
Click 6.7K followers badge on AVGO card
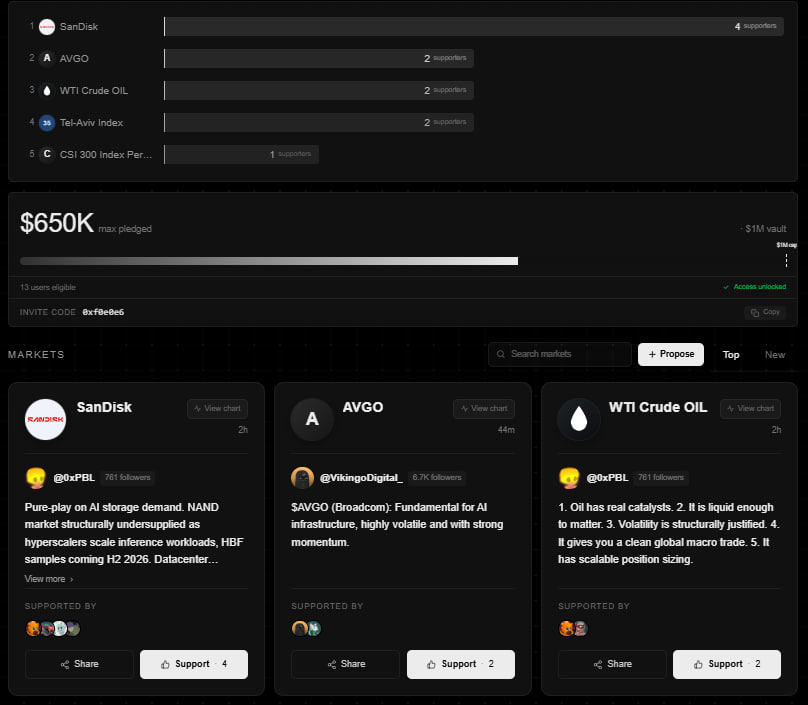point(437,477)
